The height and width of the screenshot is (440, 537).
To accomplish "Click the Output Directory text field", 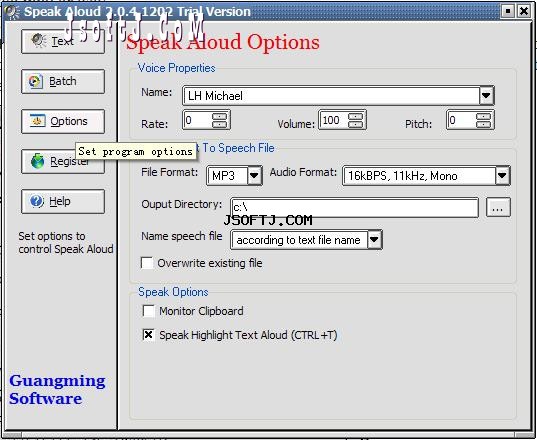I will tap(354, 208).
